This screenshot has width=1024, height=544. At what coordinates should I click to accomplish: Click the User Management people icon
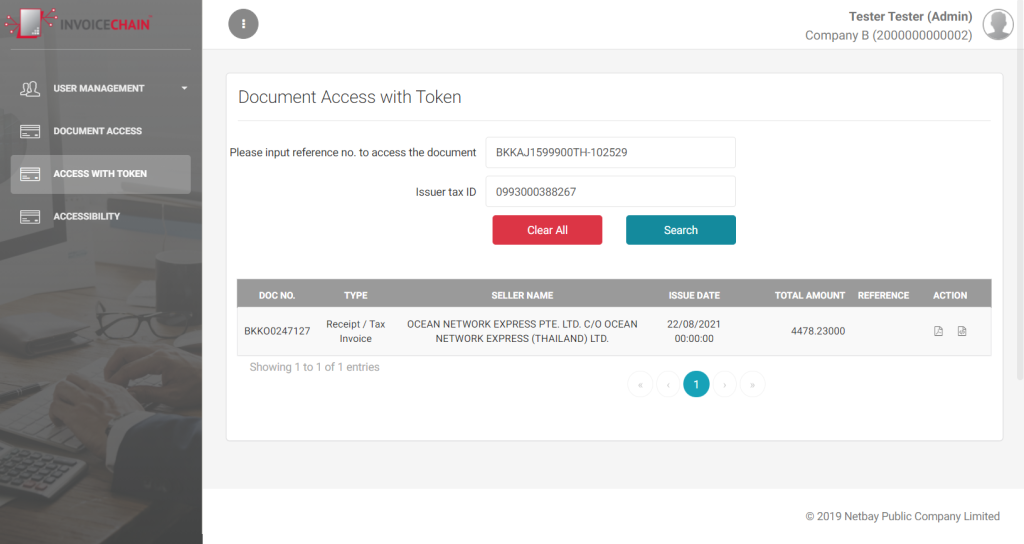pos(30,88)
